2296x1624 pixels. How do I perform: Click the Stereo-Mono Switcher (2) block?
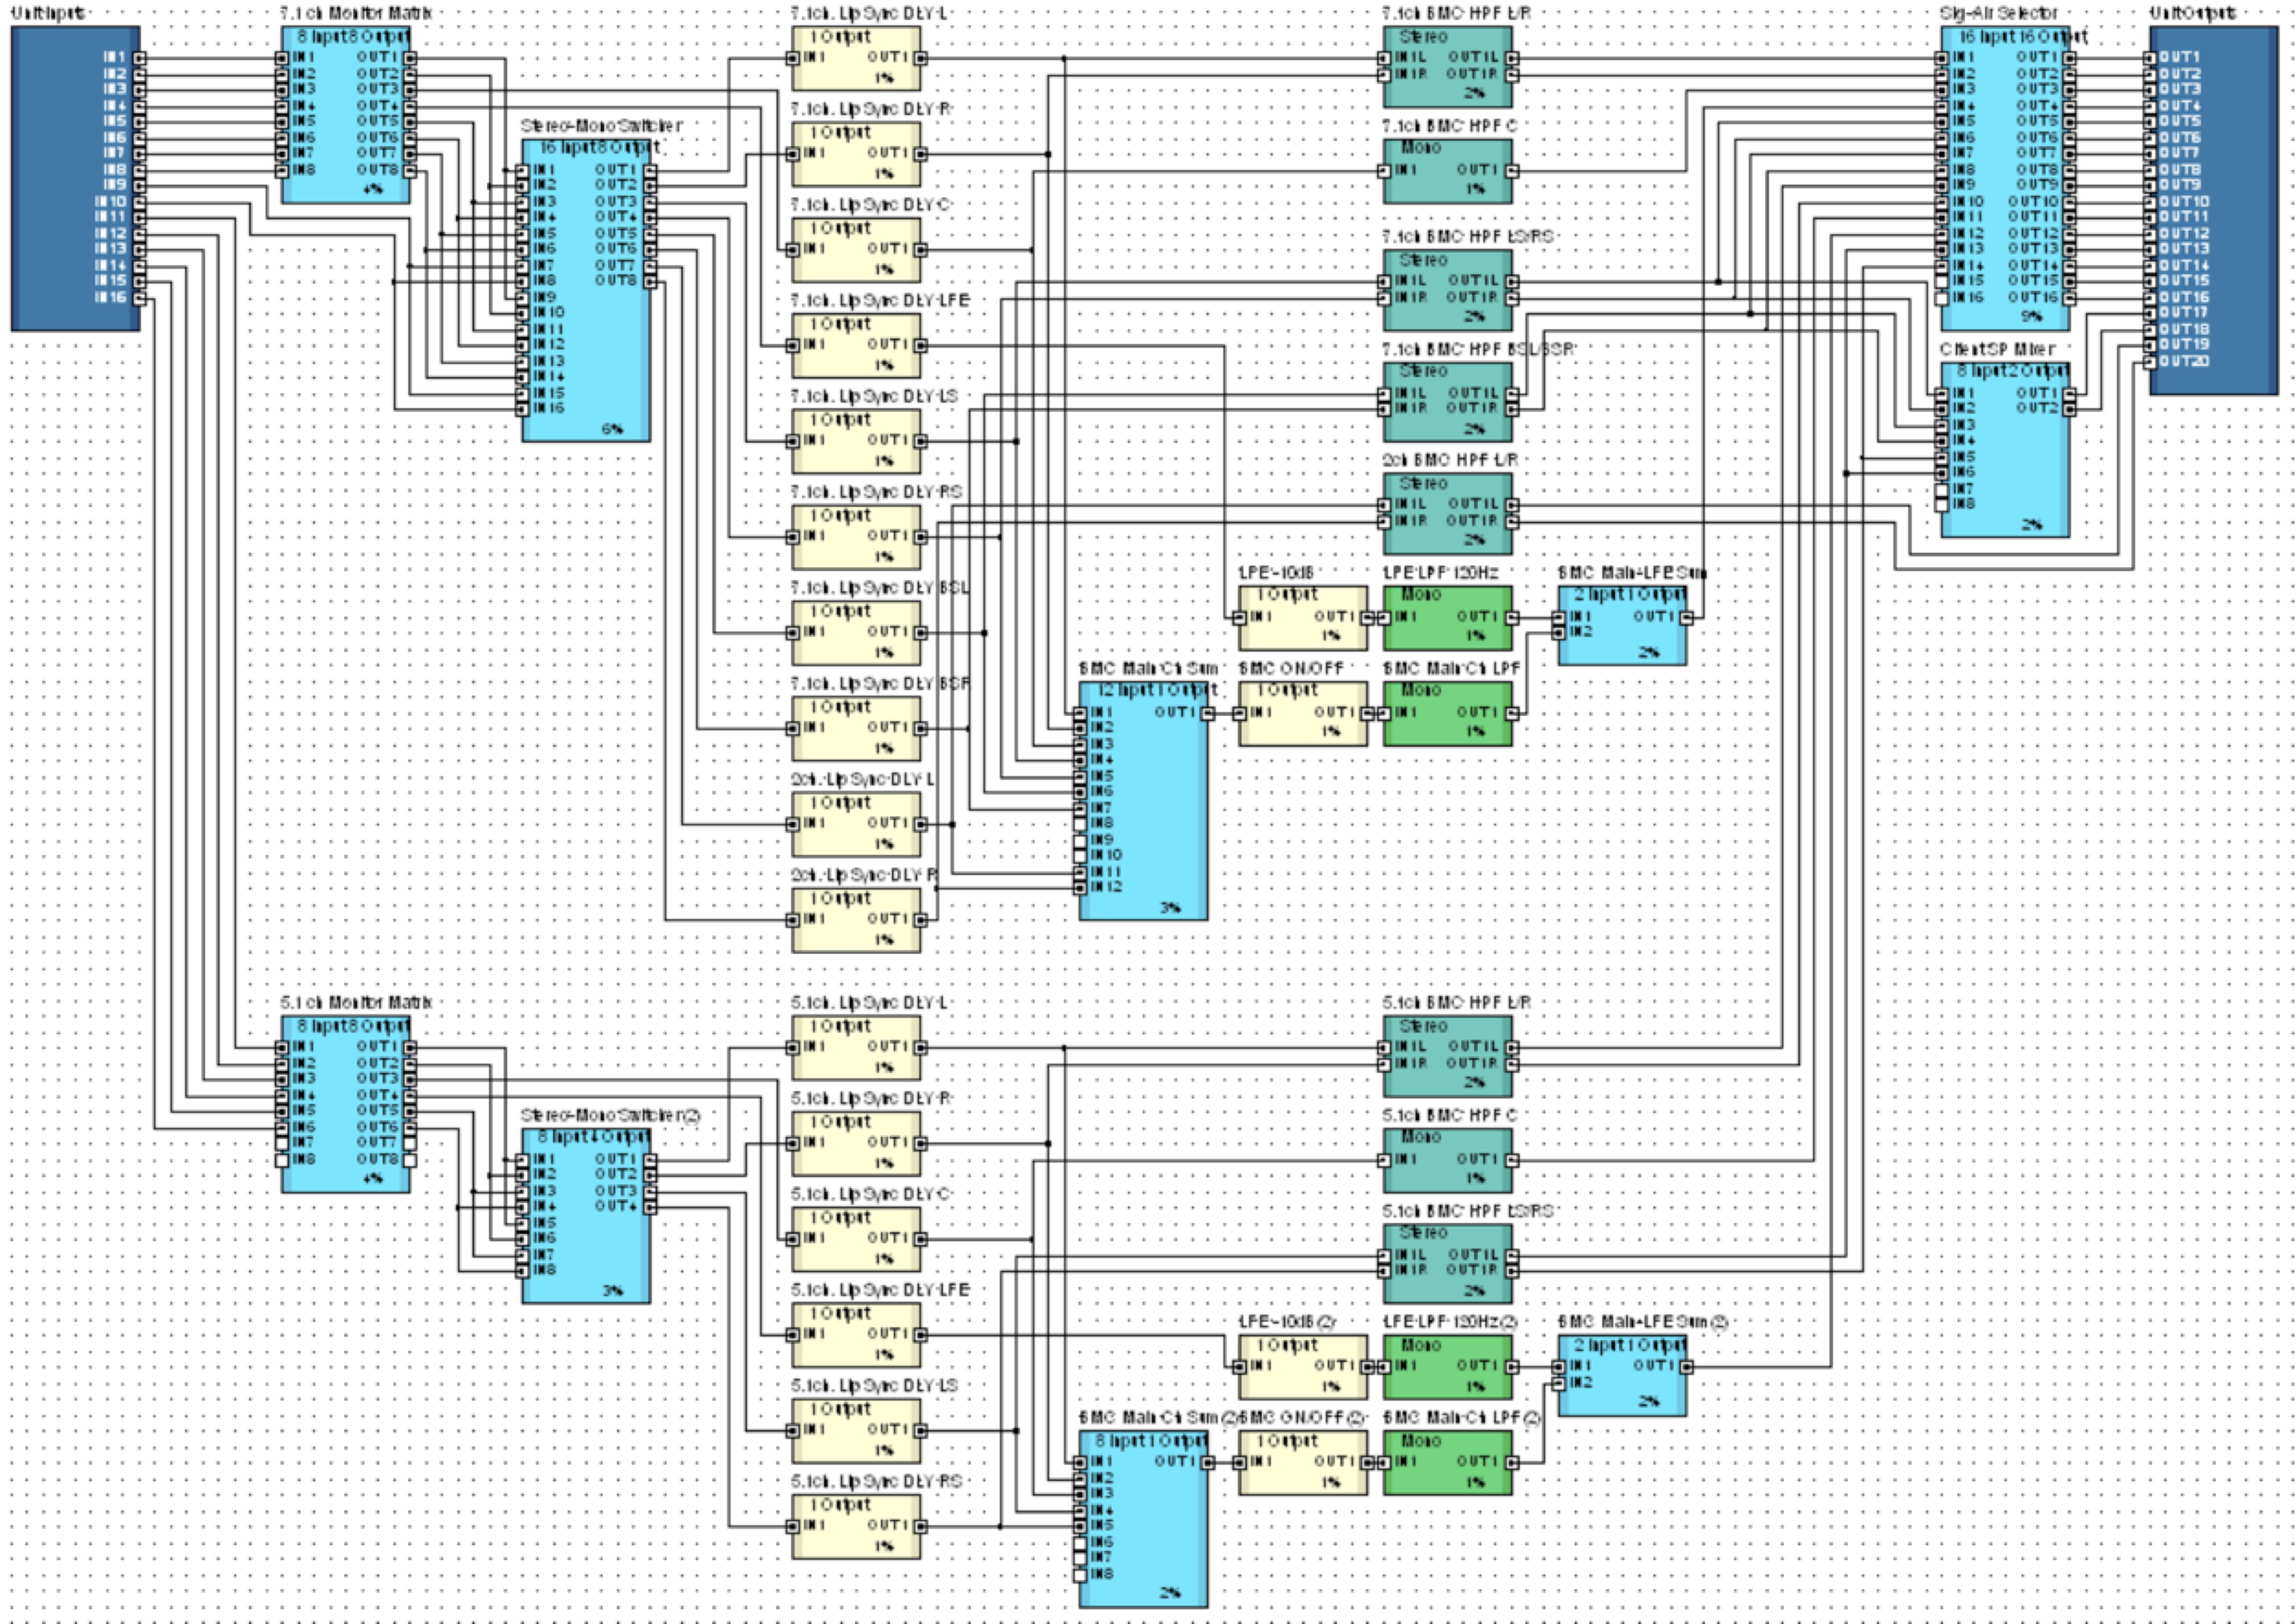pyautogui.click(x=586, y=1216)
